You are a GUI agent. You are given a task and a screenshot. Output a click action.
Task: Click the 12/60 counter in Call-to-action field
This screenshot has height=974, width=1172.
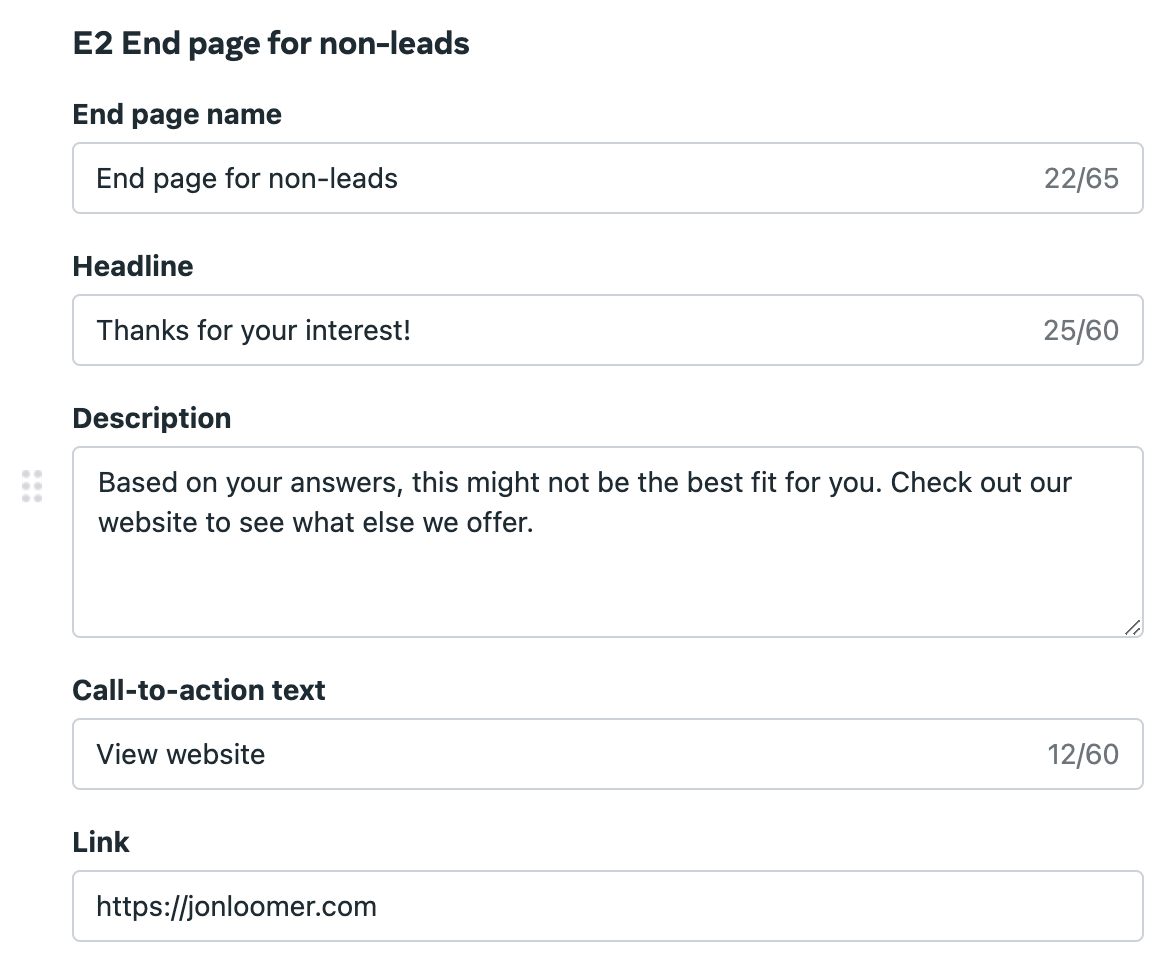click(x=1082, y=754)
